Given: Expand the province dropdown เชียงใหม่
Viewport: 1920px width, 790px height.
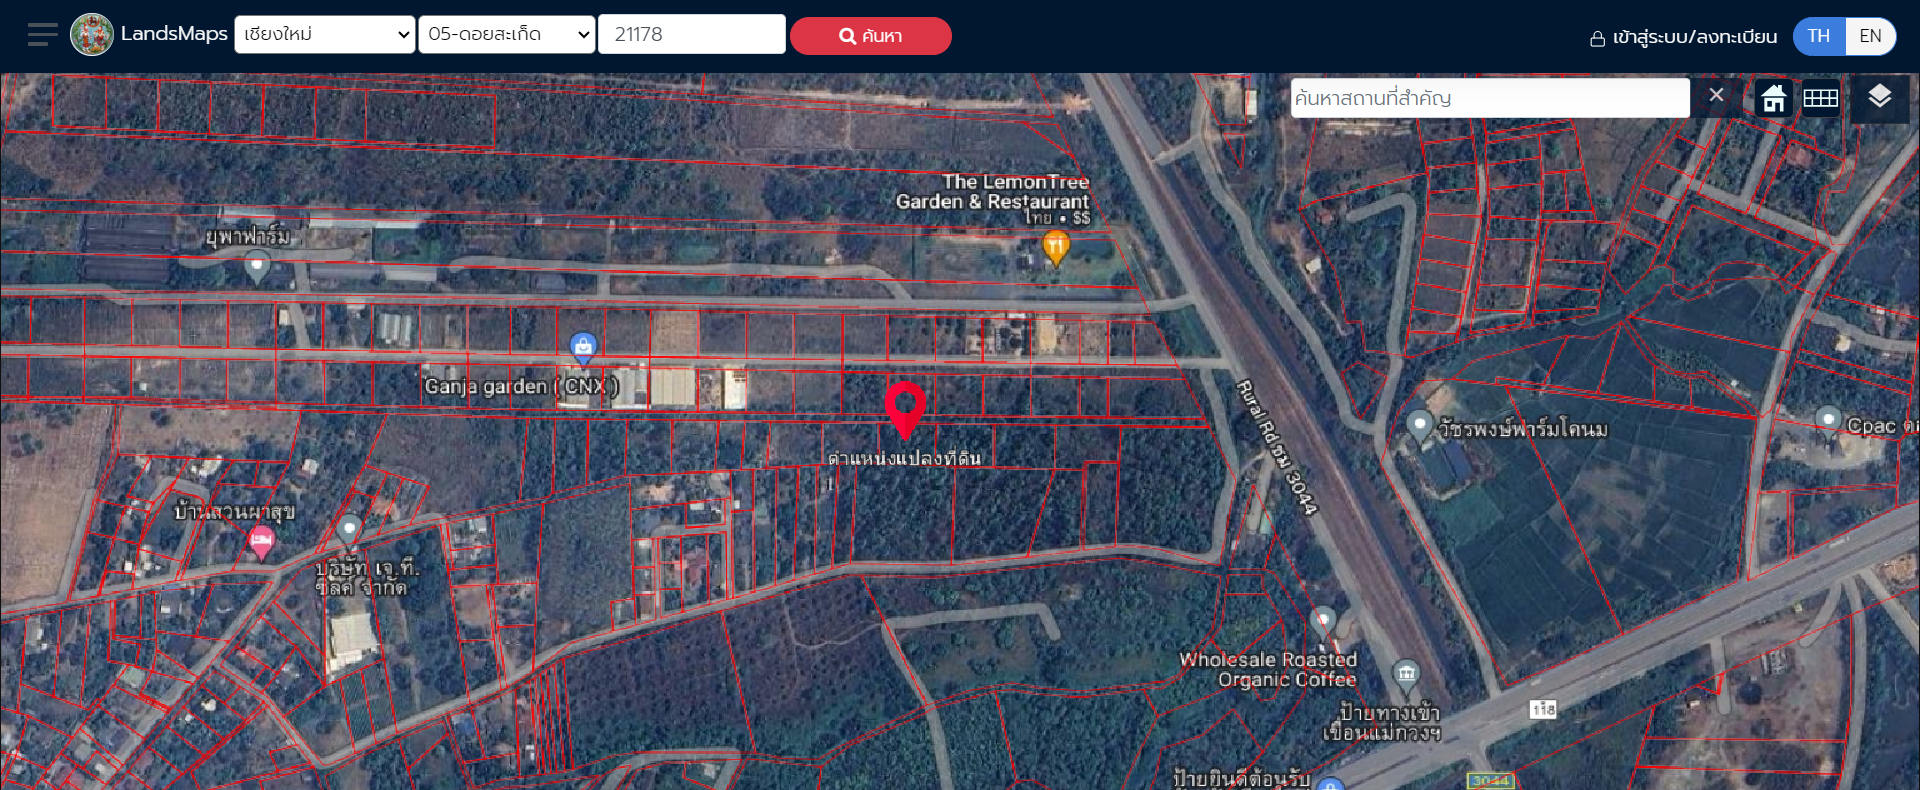Looking at the screenshot, I should pos(325,34).
